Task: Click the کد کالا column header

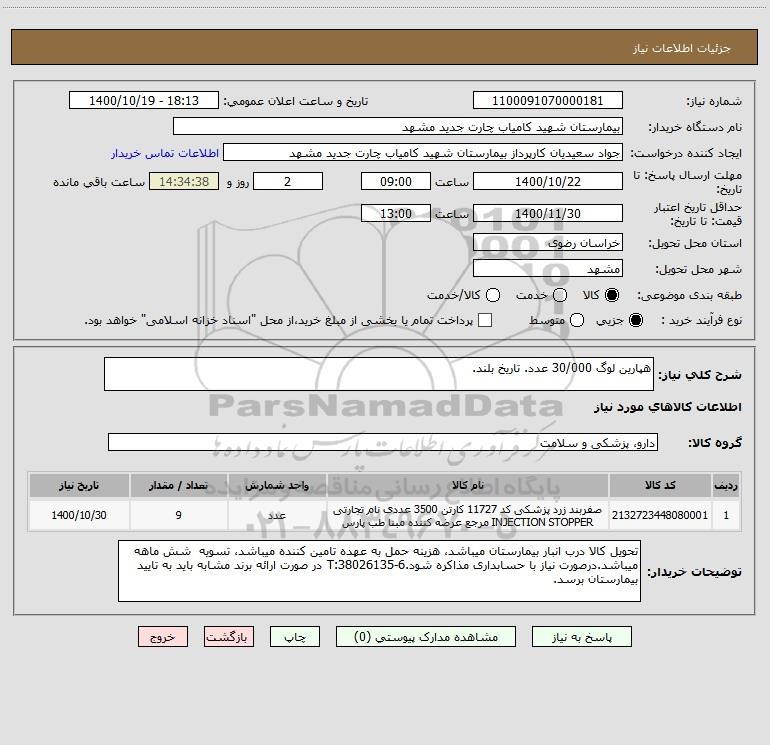Action: 660,485
